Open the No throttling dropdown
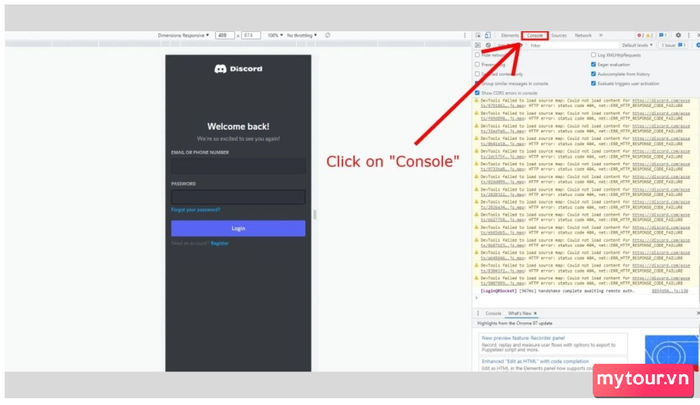700x405 pixels. click(302, 35)
